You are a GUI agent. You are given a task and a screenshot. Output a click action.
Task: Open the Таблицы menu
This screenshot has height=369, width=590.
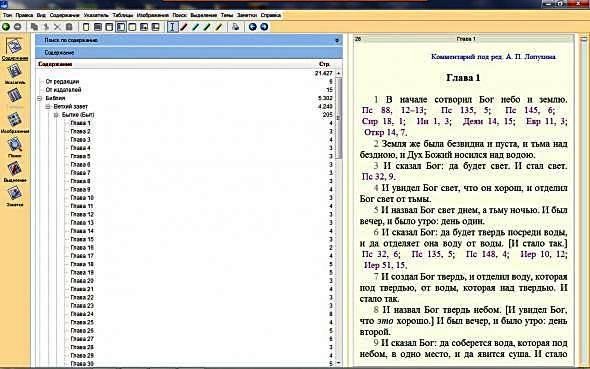pyautogui.click(x=123, y=15)
